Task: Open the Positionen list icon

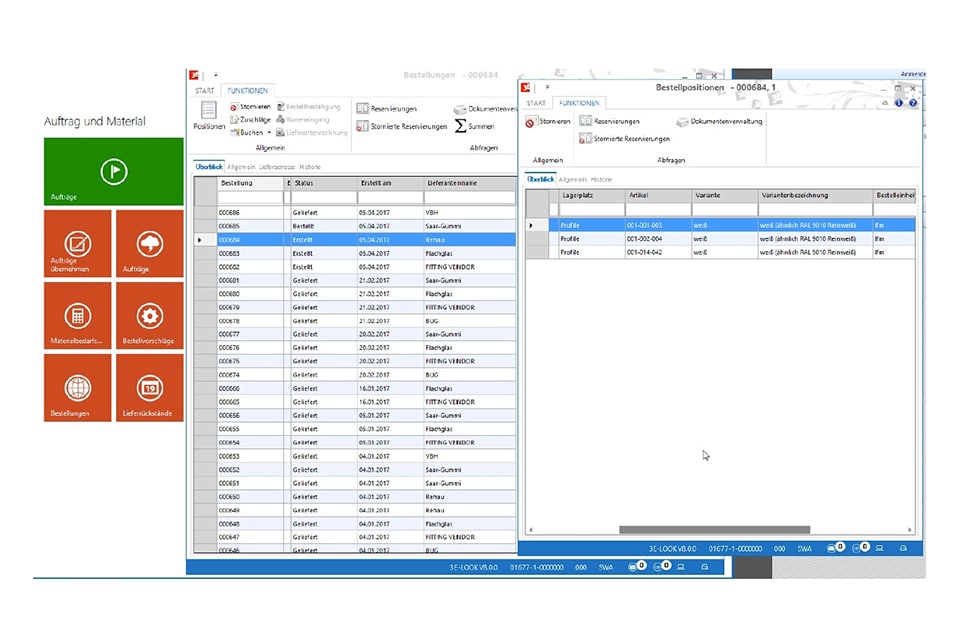Action: [x=207, y=113]
